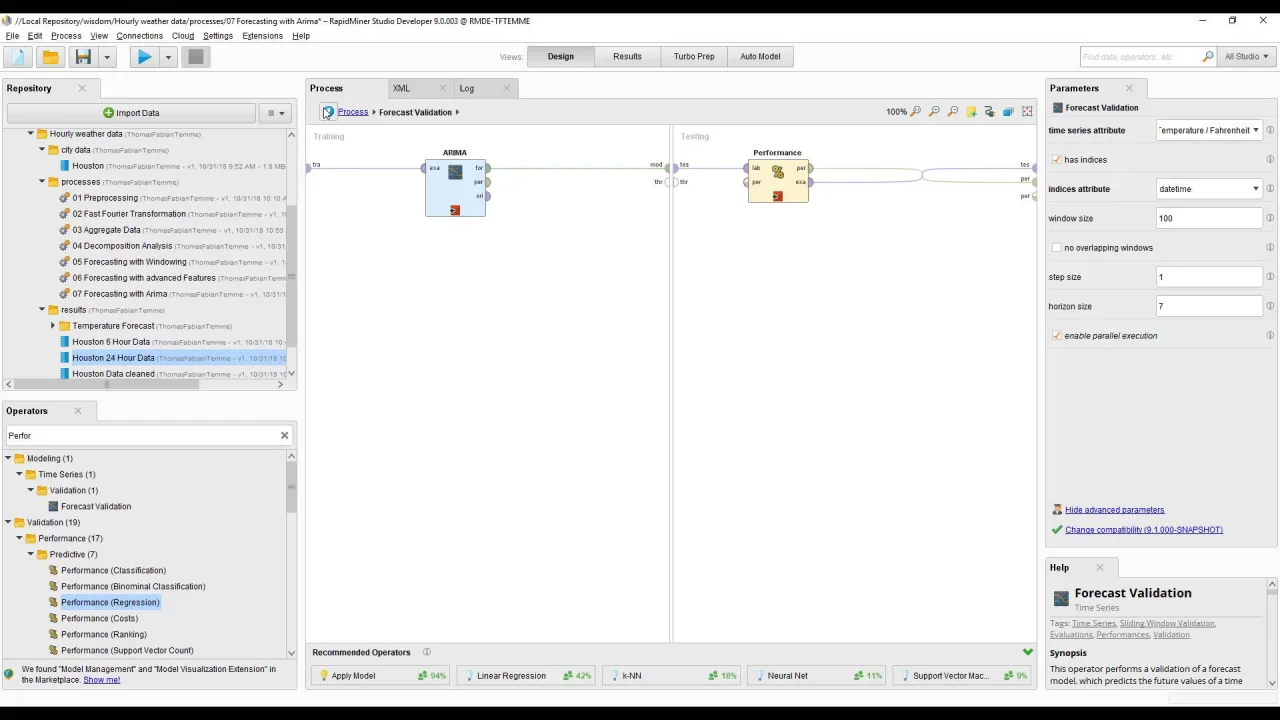Click the blue stacked-boxes operator icon
Image resolution: width=1280 pixels, height=720 pixels.
coord(1008,112)
